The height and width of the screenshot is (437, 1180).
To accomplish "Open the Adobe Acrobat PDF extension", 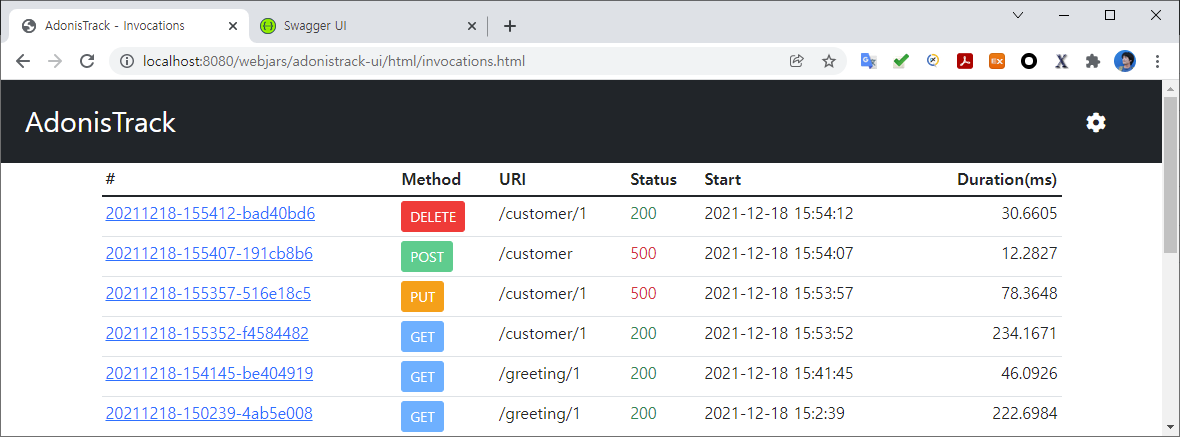I will pyautogui.click(x=965, y=62).
